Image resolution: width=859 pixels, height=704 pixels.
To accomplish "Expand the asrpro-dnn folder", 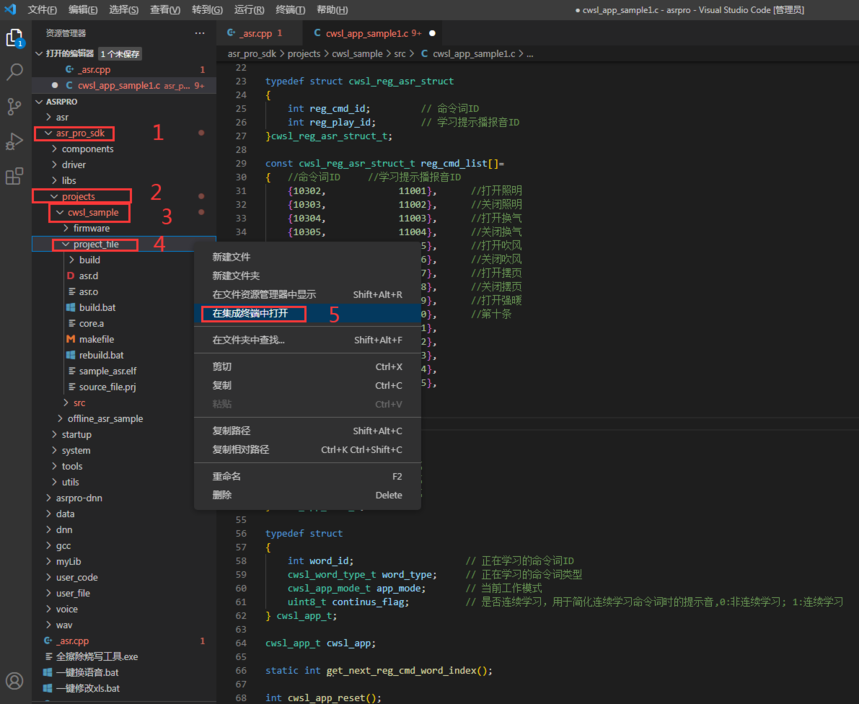I will pyautogui.click(x=49, y=498).
